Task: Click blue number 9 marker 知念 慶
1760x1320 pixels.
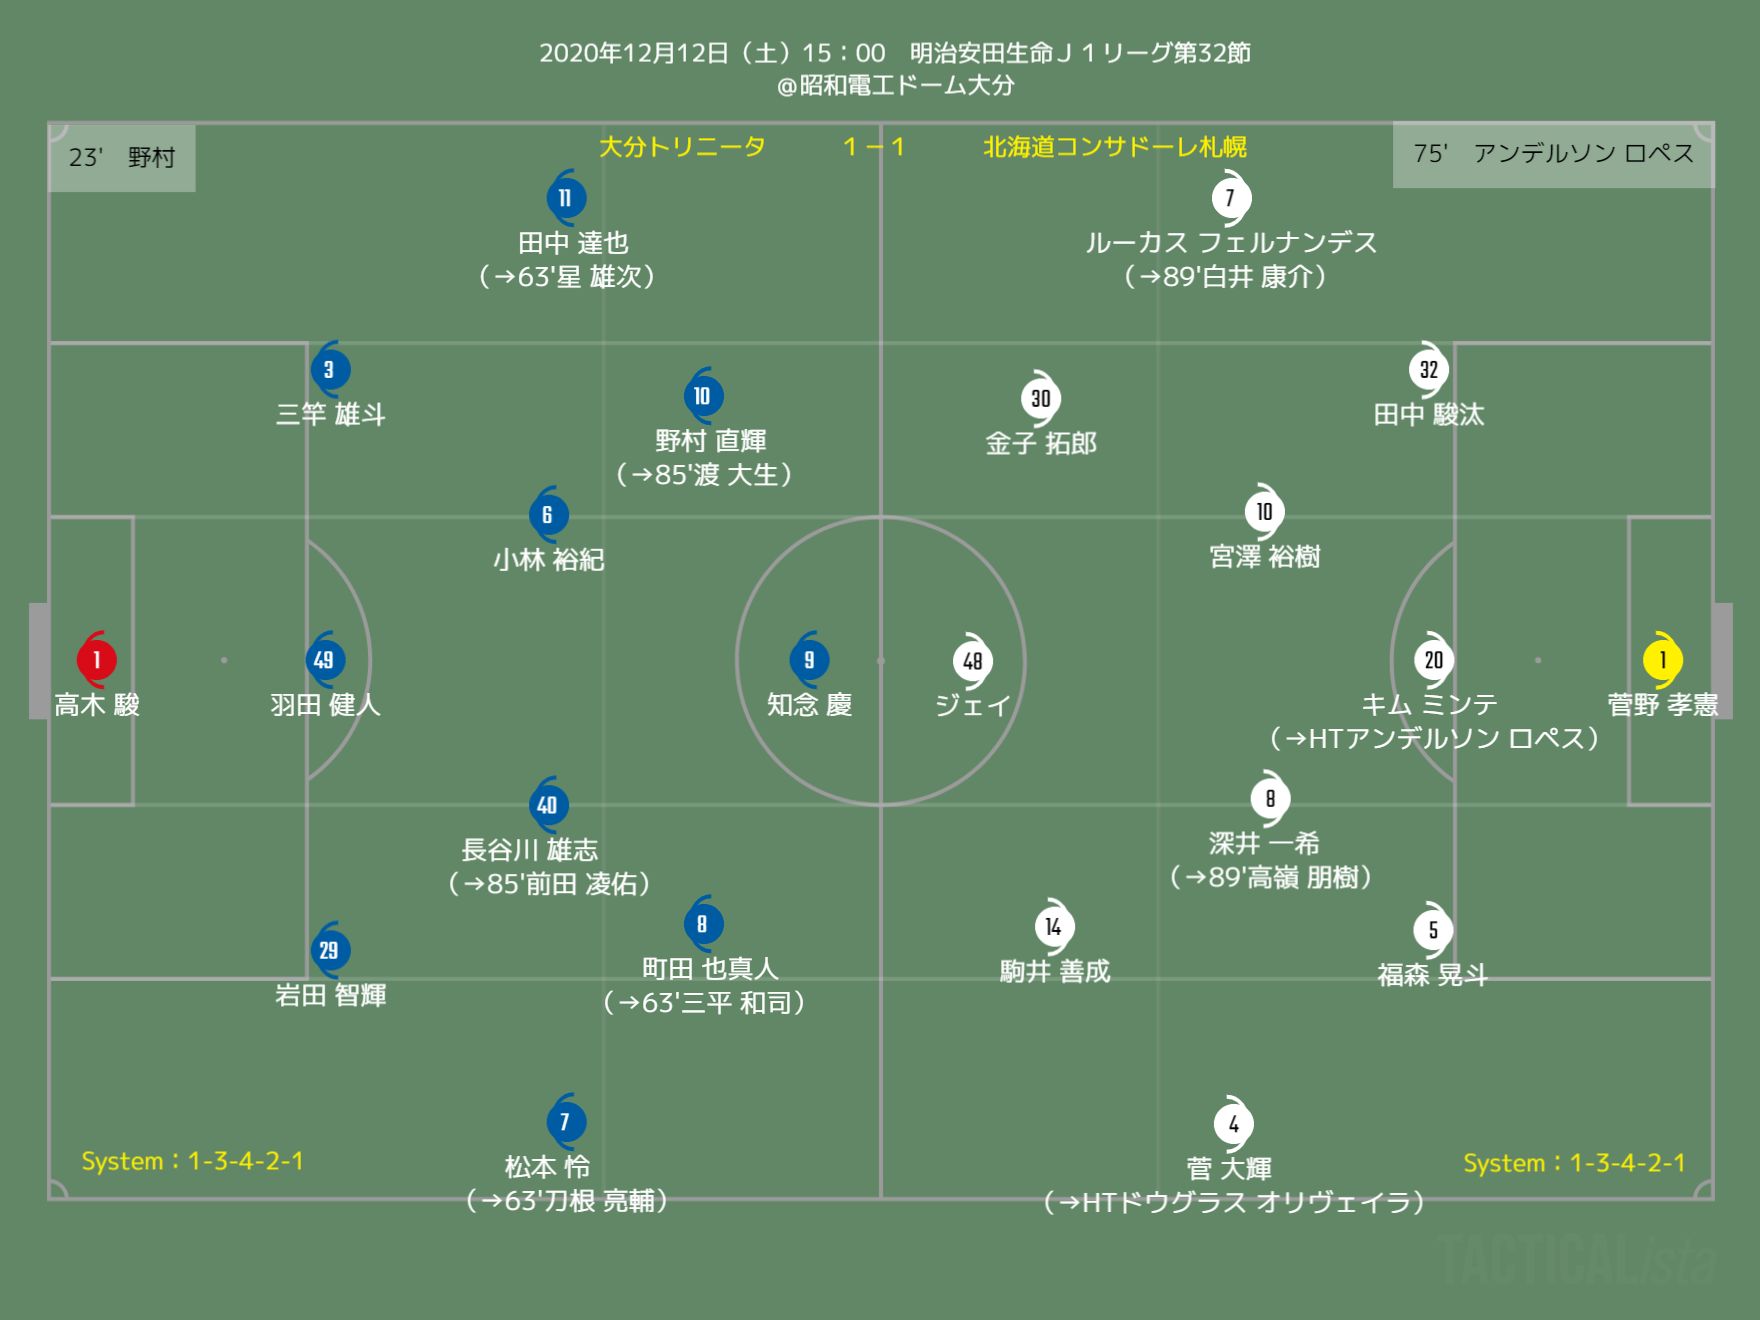Action: [x=809, y=659]
